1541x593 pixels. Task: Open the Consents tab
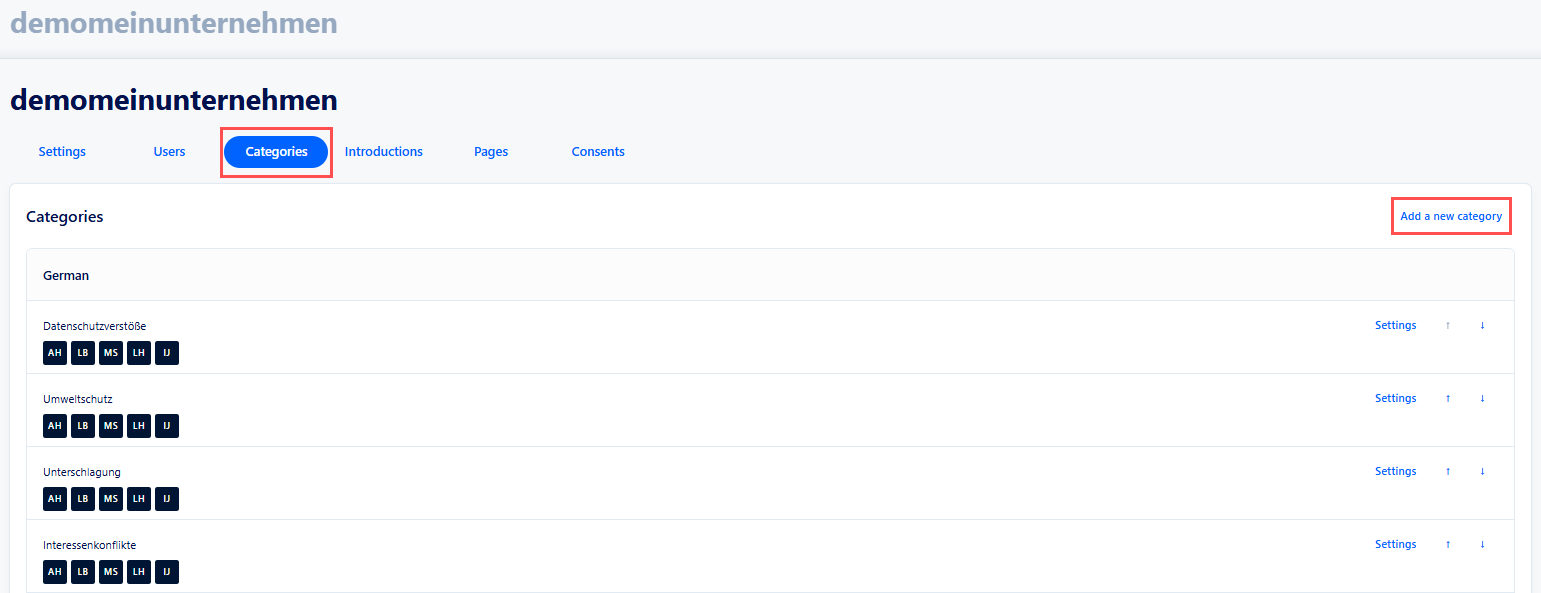click(x=598, y=152)
